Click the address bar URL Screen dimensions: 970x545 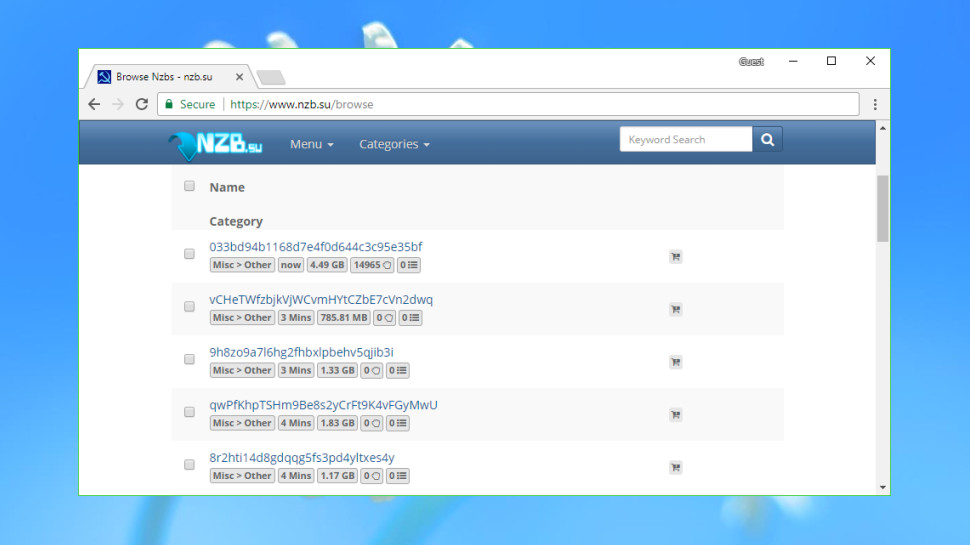click(301, 104)
